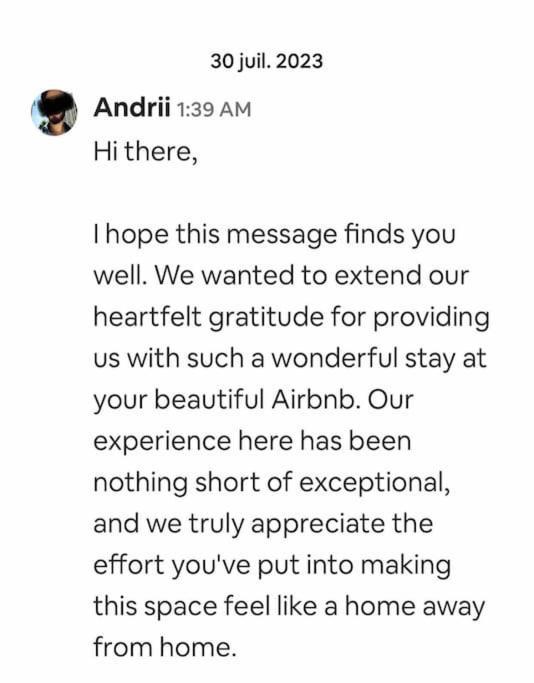534x683 pixels.
Task: Click the phrase 'truly appreciate the'
Action: tap(311, 525)
